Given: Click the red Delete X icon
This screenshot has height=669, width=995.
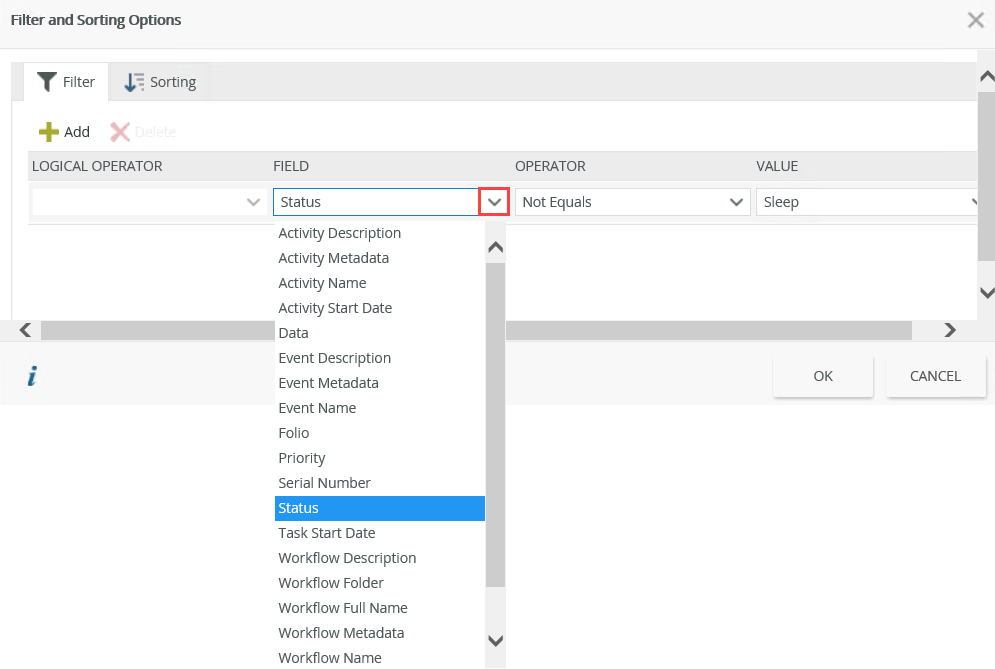Looking at the screenshot, I should click(120, 132).
